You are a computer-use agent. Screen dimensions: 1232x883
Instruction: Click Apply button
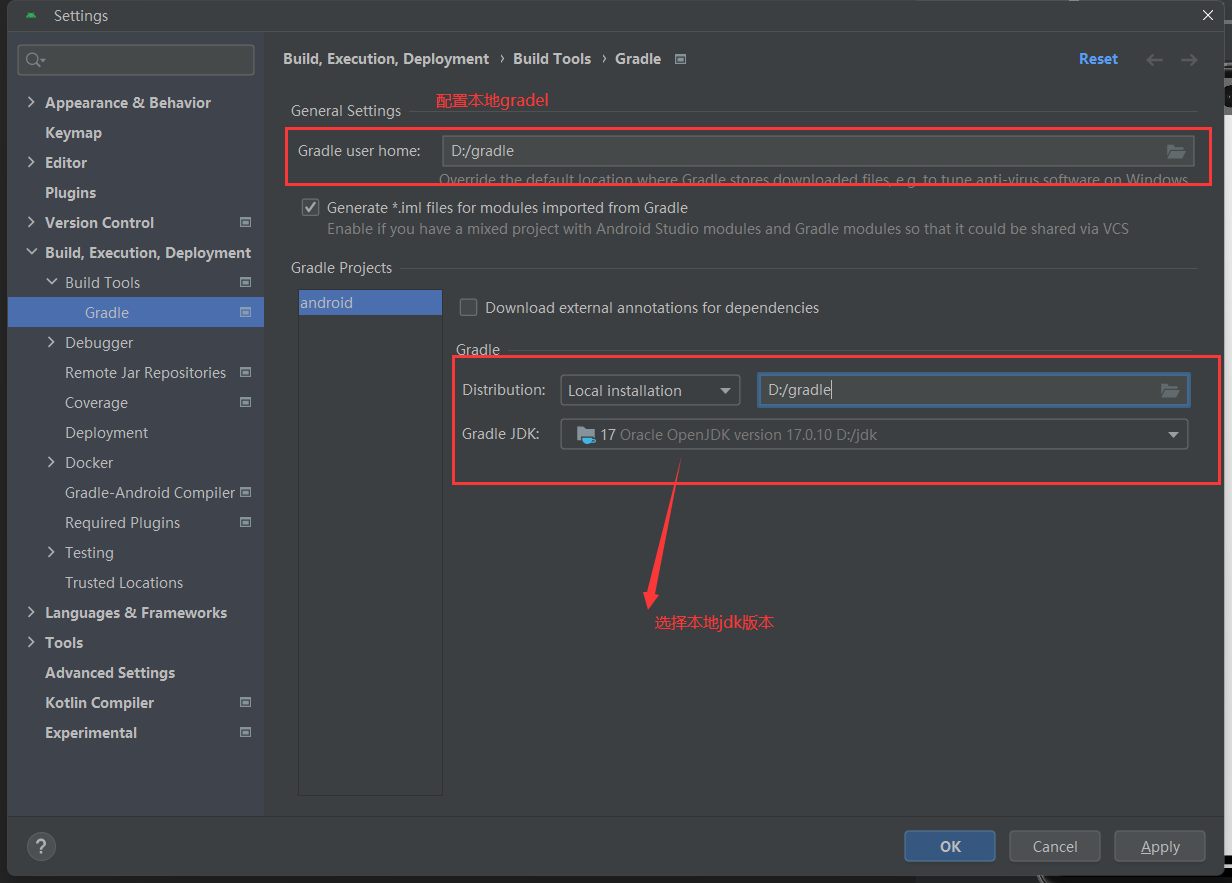pos(1160,846)
